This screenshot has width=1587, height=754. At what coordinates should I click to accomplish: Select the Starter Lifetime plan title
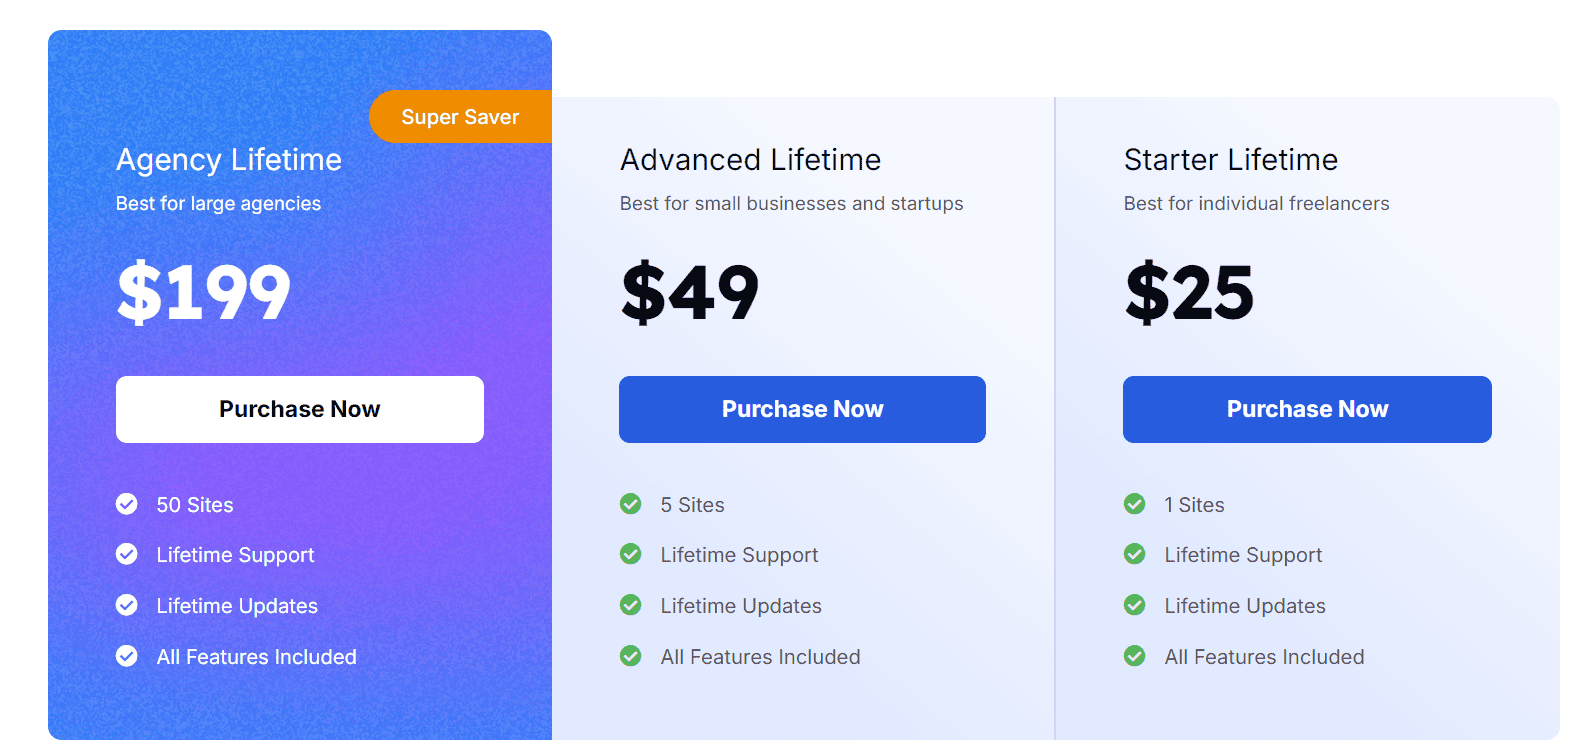(x=1231, y=159)
